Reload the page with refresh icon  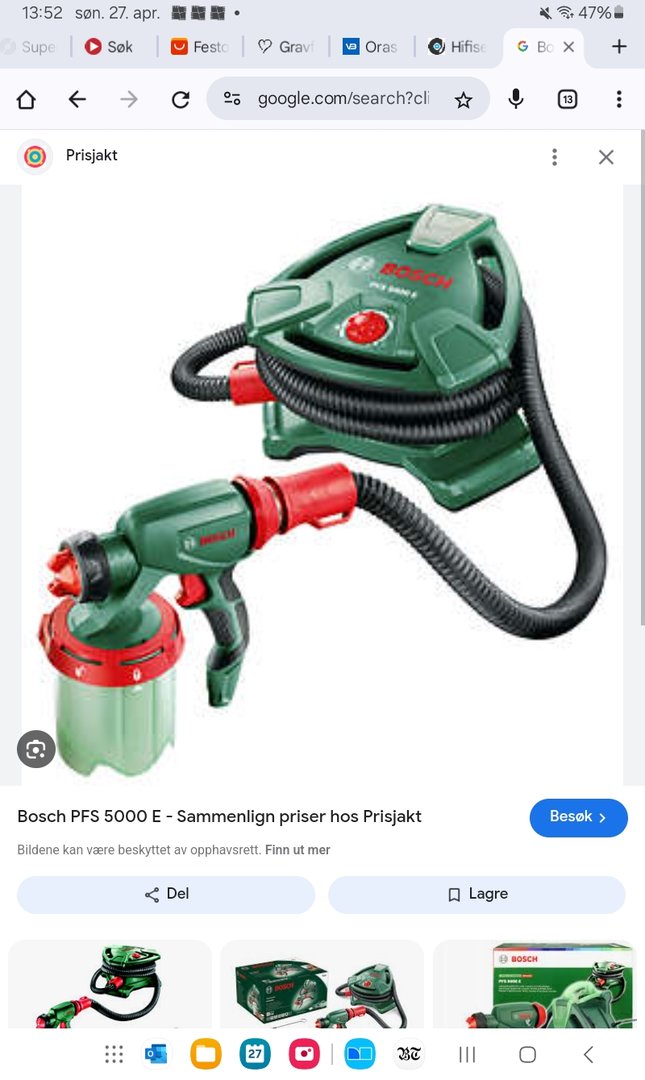pyautogui.click(x=181, y=100)
